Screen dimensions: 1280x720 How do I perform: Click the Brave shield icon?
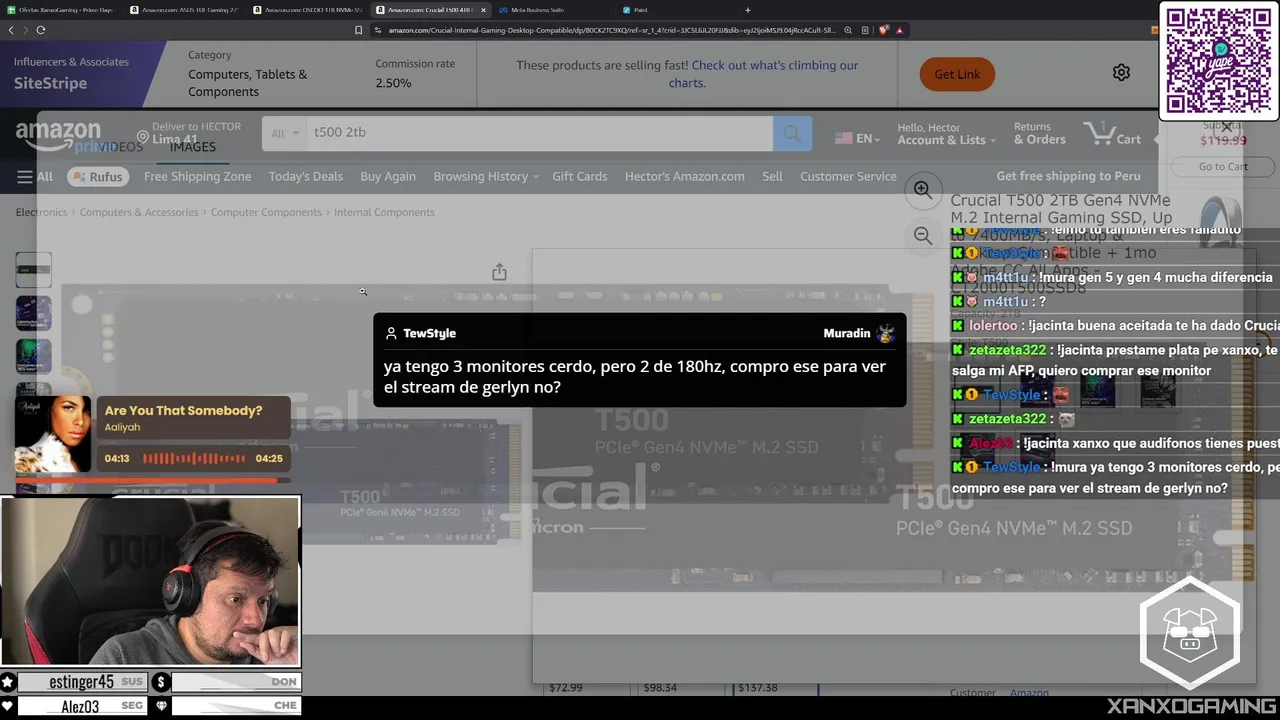[x=884, y=30]
